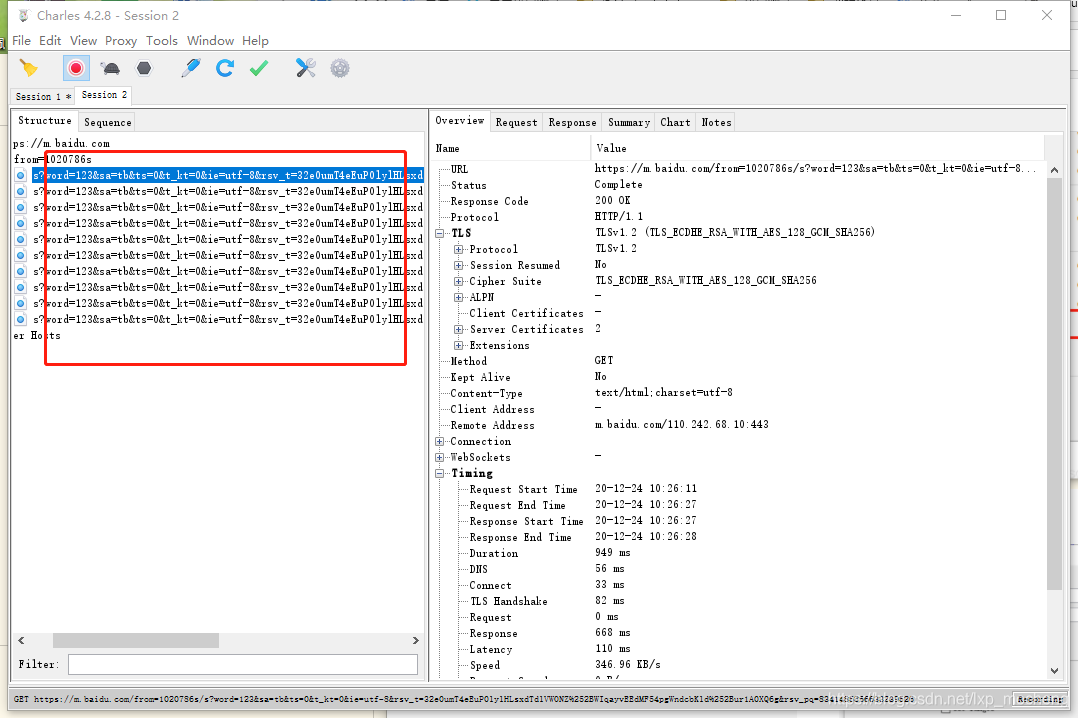This screenshot has height=718, width=1078.
Task: Collapse the Timing section
Action: point(440,473)
